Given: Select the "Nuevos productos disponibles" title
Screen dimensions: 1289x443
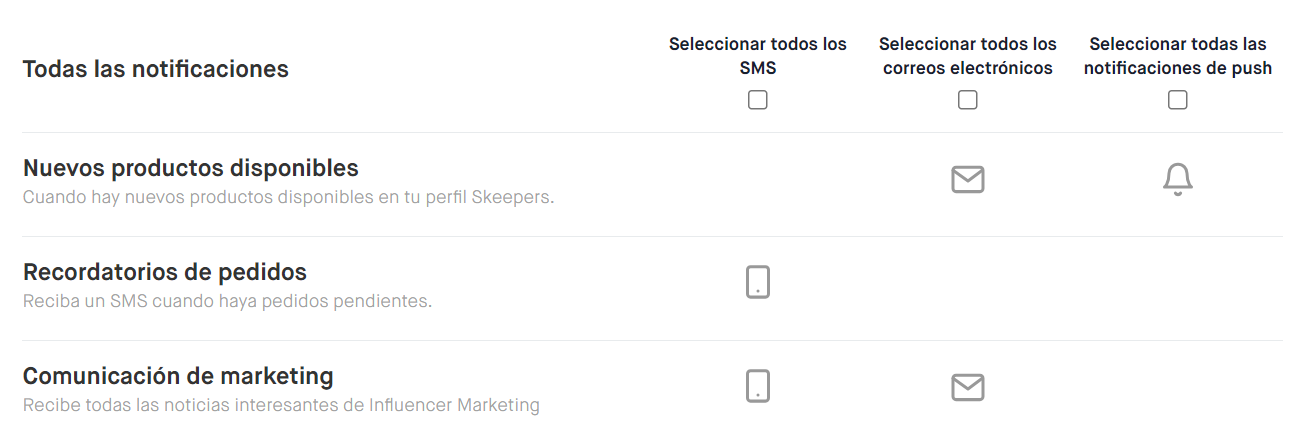Looking at the screenshot, I should 190,167.
